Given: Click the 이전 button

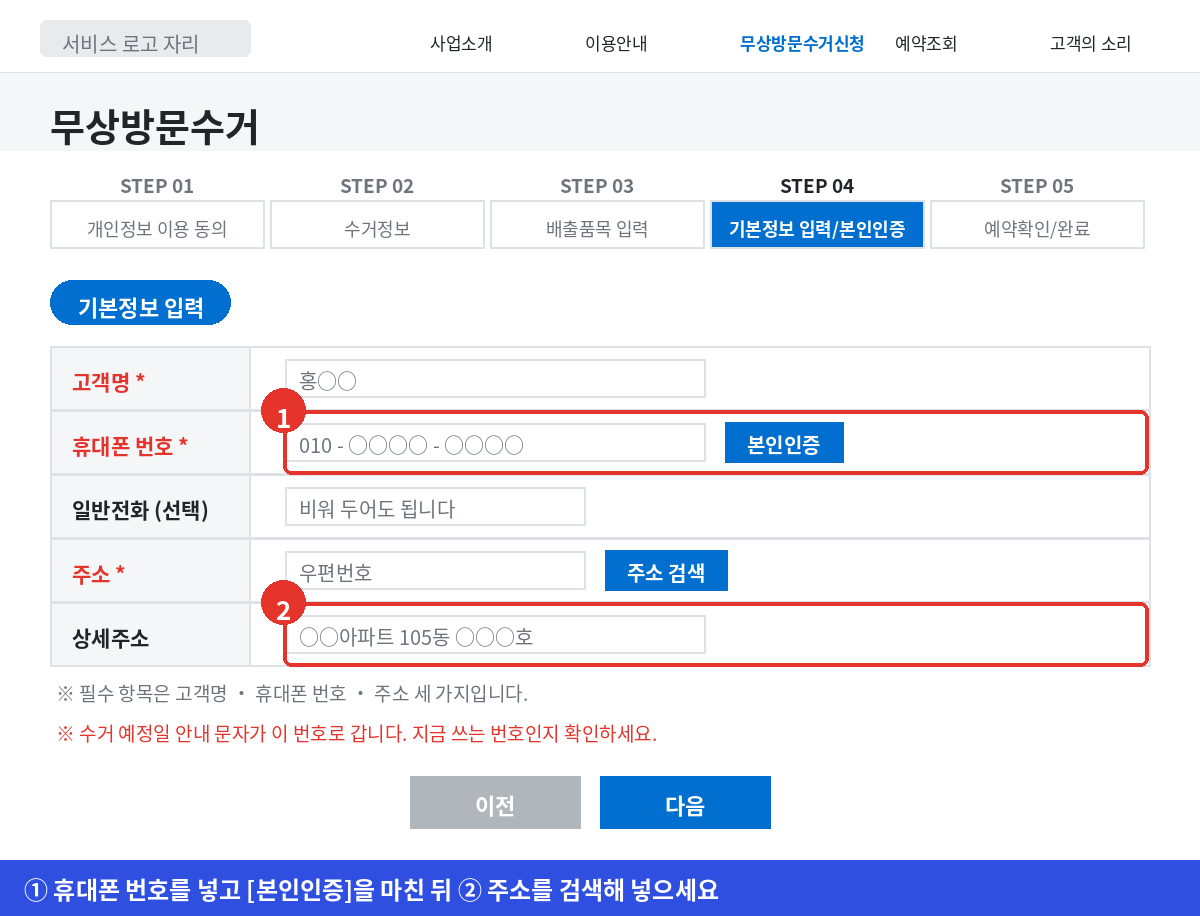Looking at the screenshot, I should (495, 803).
